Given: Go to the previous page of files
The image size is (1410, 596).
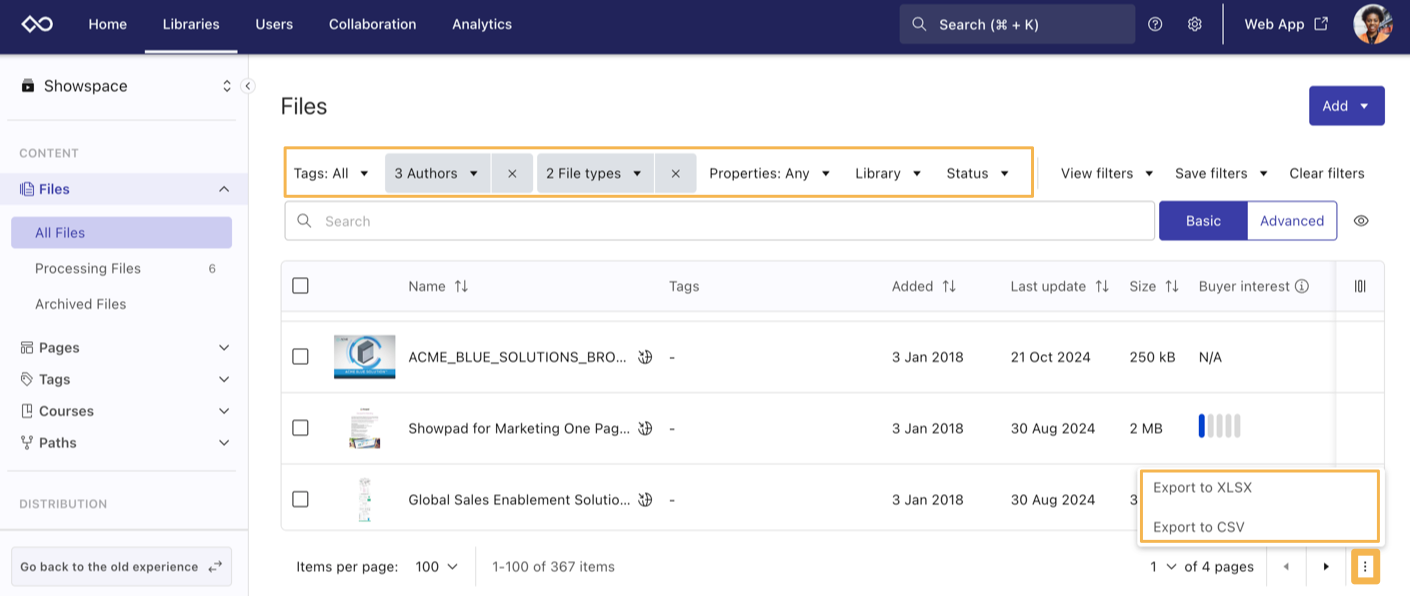Looking at the screenshot, I should [1286, 567].
